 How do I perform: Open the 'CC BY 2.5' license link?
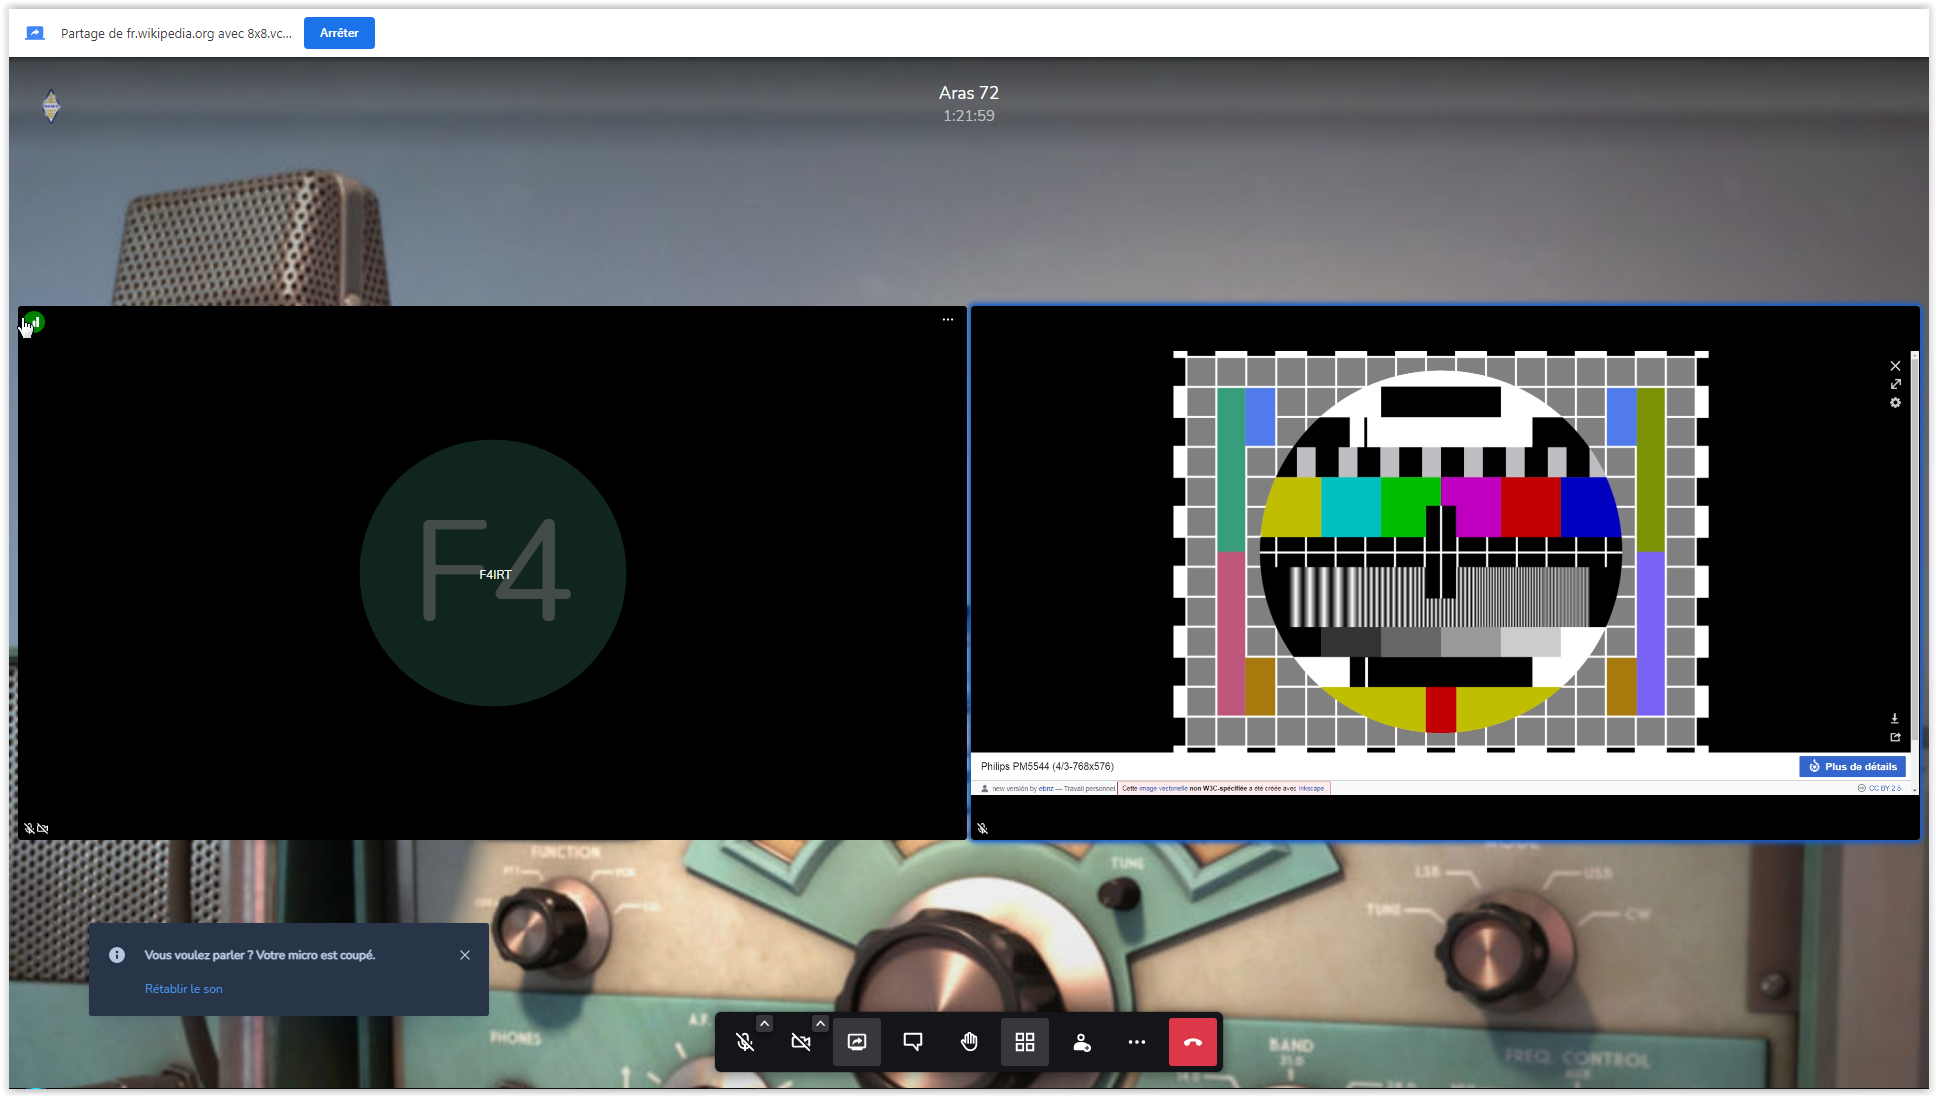tap(1884, 789)
